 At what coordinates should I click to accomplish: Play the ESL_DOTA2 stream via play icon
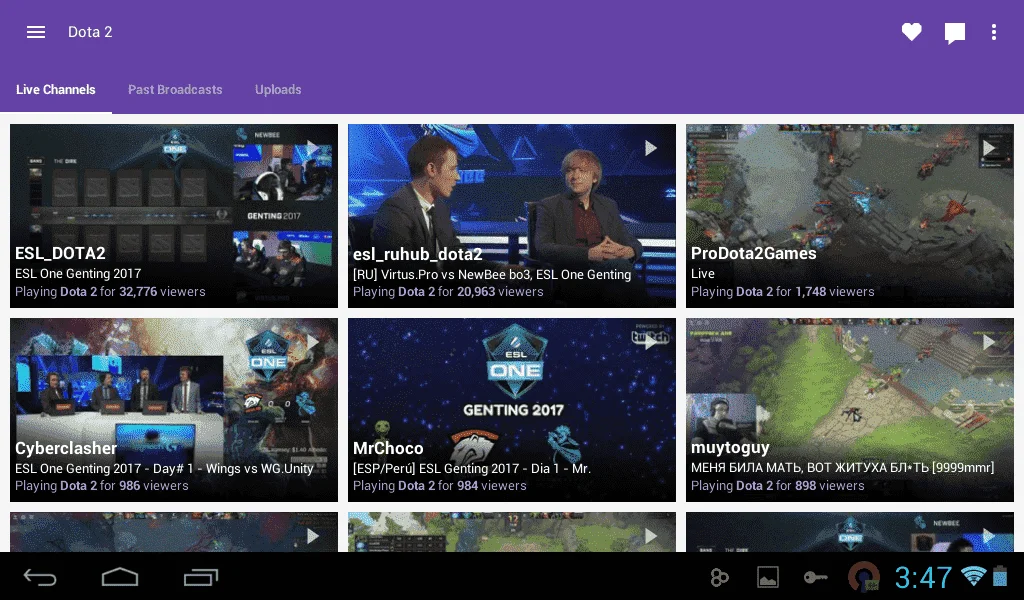(313, 148)
